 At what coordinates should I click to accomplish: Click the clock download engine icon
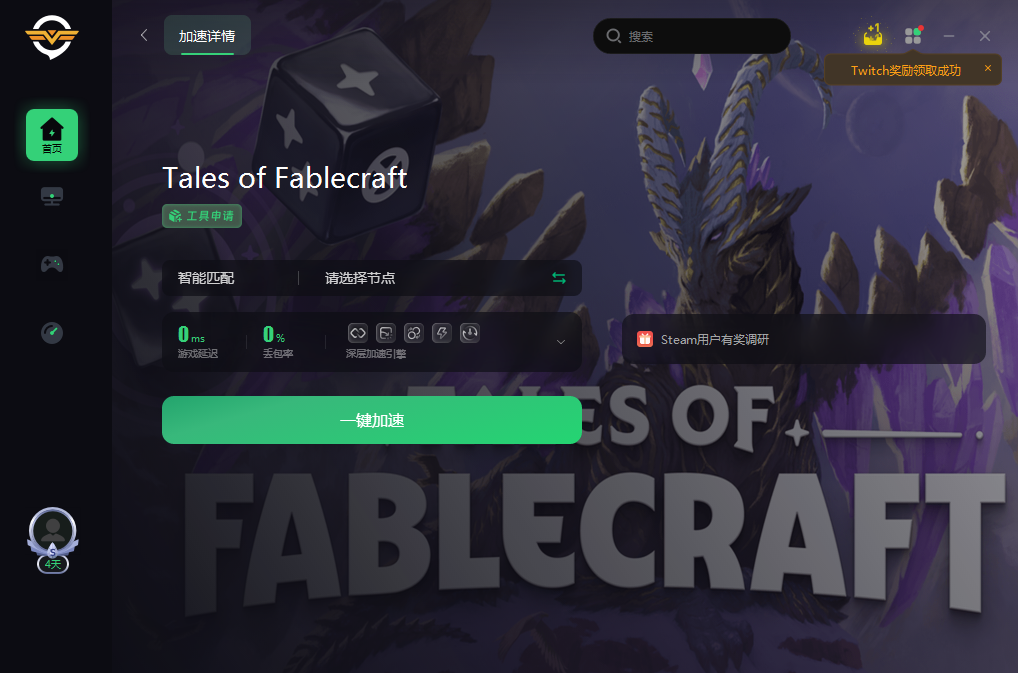pyautogui.click(x=469, y=333)
